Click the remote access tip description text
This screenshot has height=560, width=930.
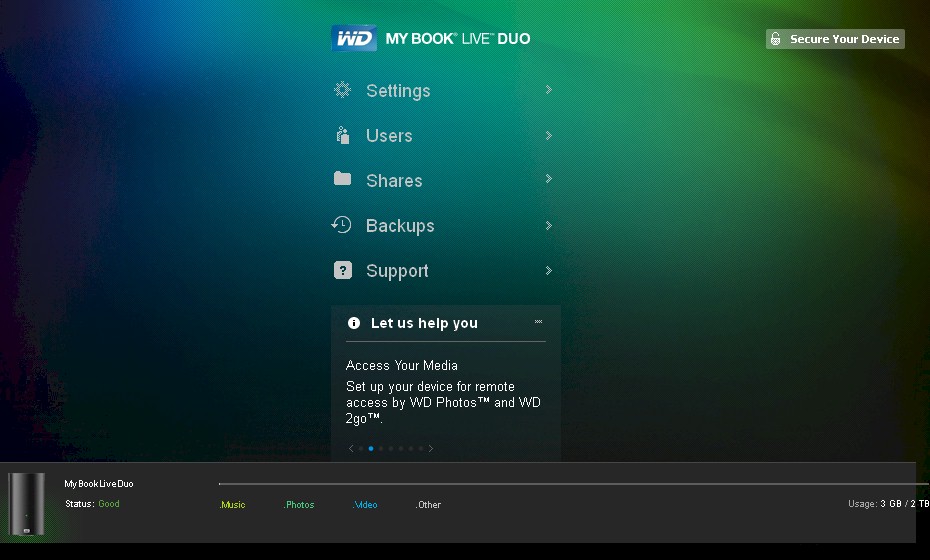pyautogui.click(x=443, y=403)
